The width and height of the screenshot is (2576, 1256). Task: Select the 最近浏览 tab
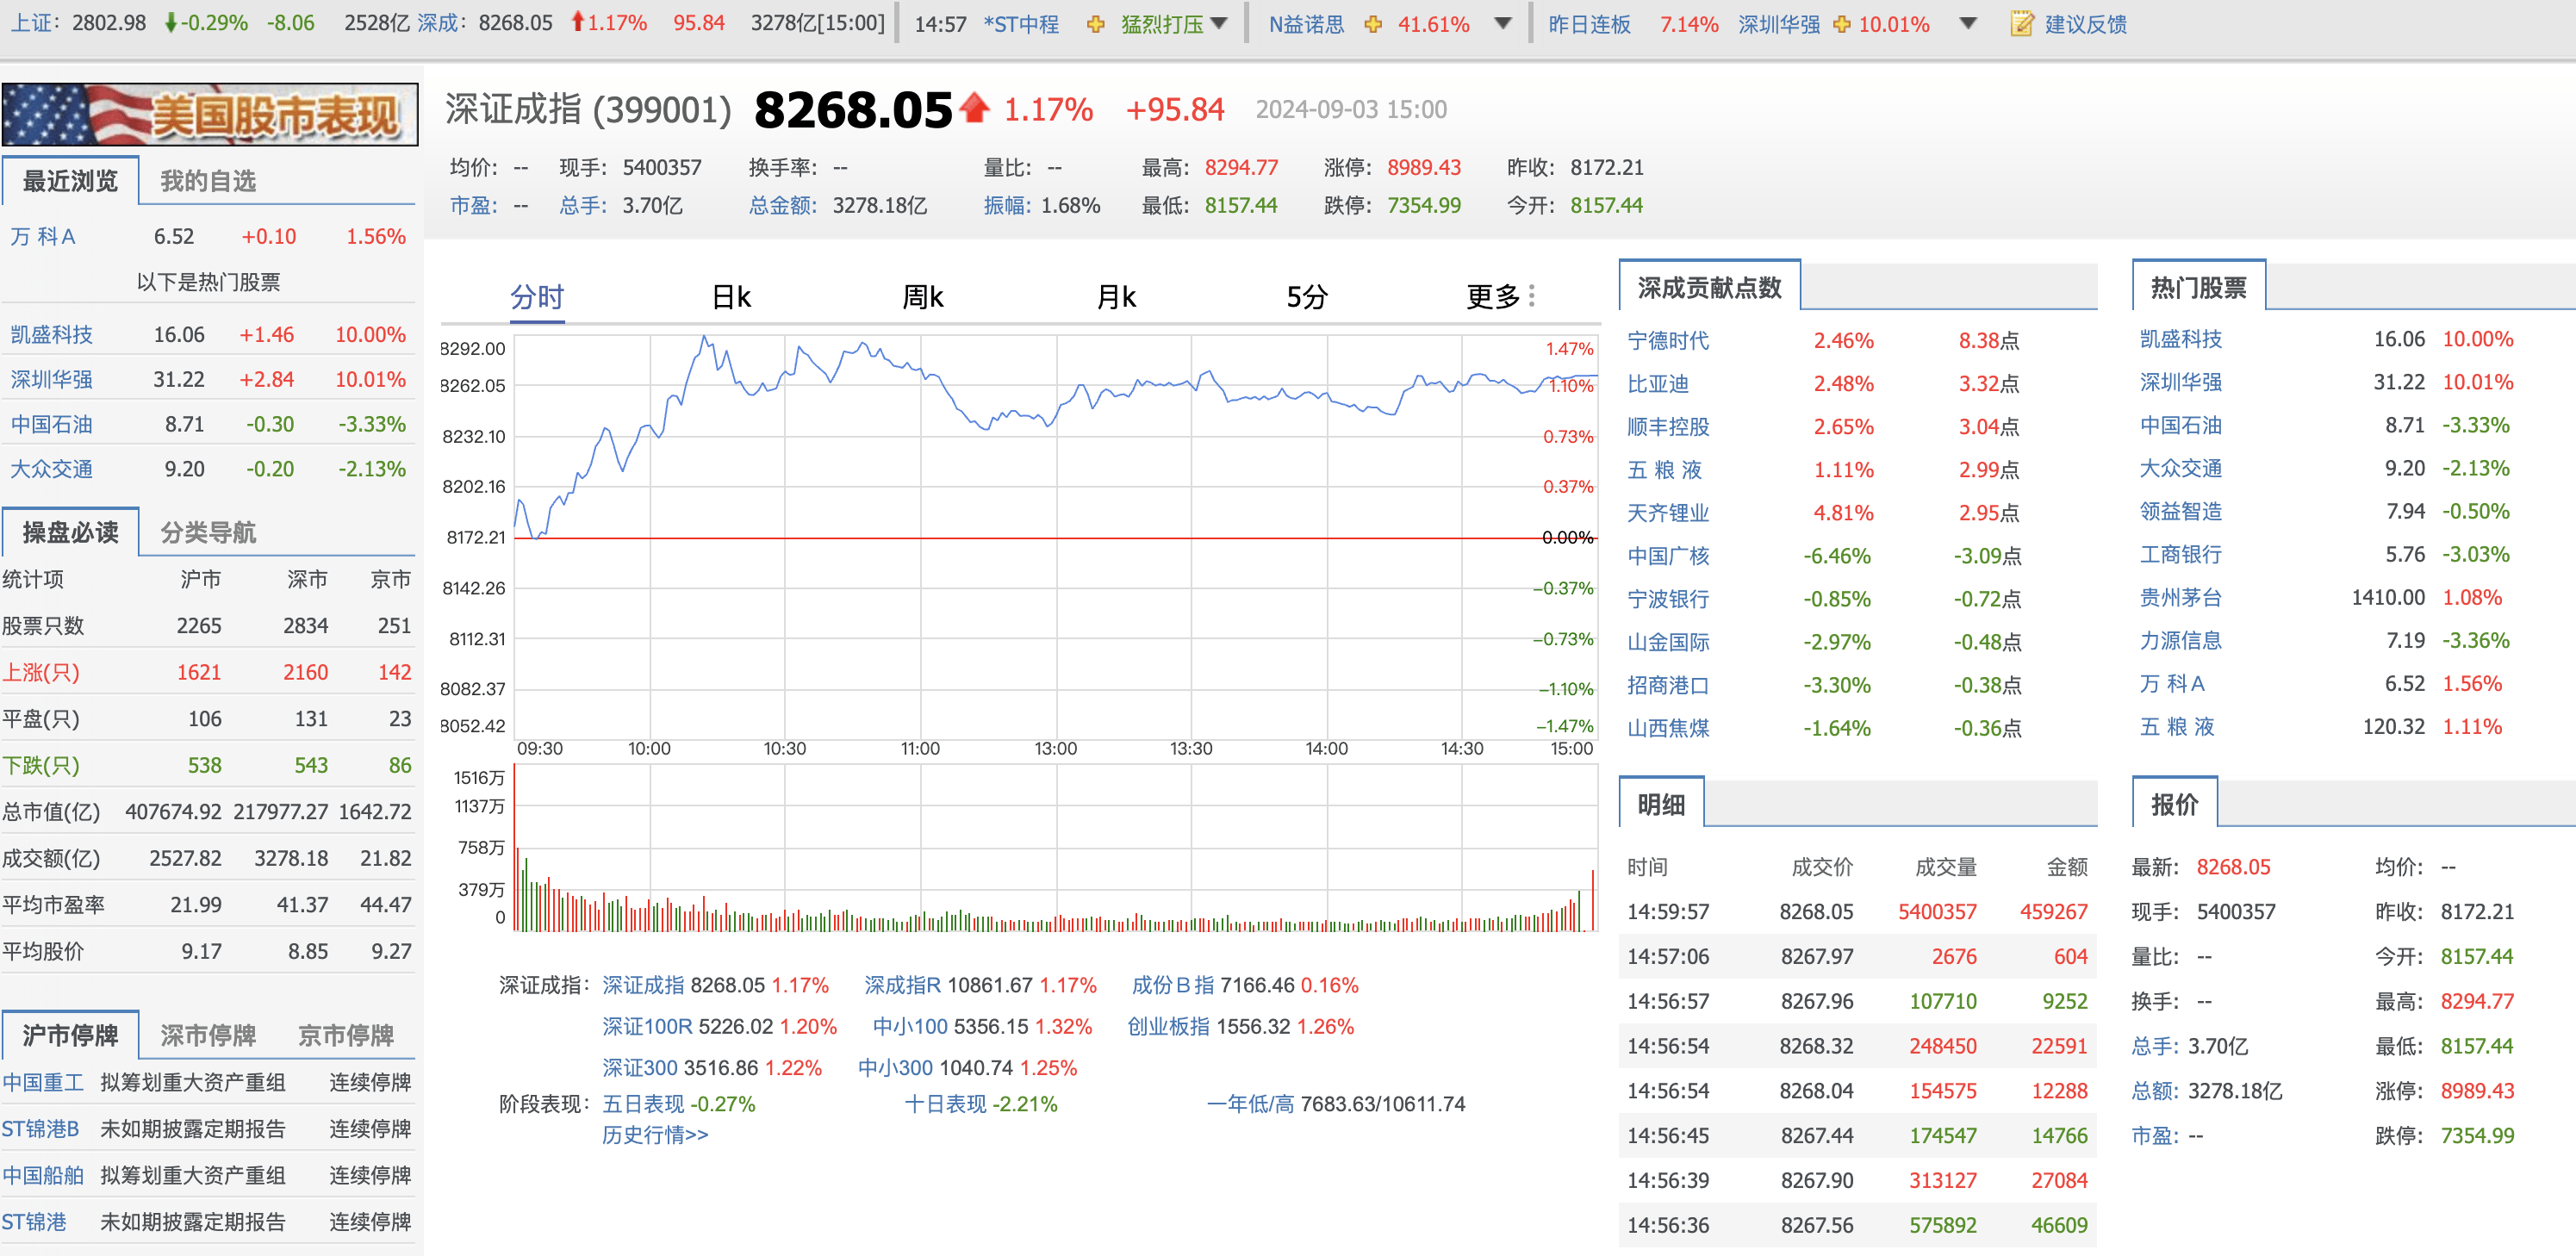point(70,181)
